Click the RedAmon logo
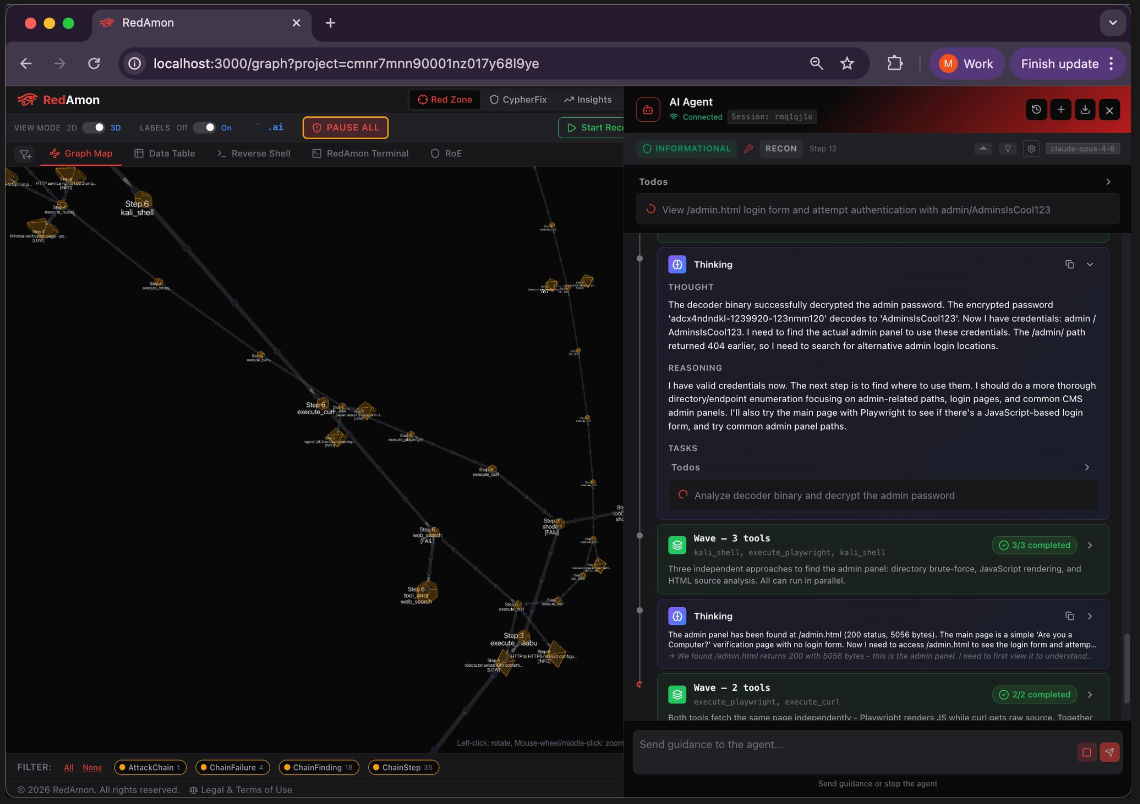The width and height of the screenshot is (1140, 804). click(x=59, y=100)
